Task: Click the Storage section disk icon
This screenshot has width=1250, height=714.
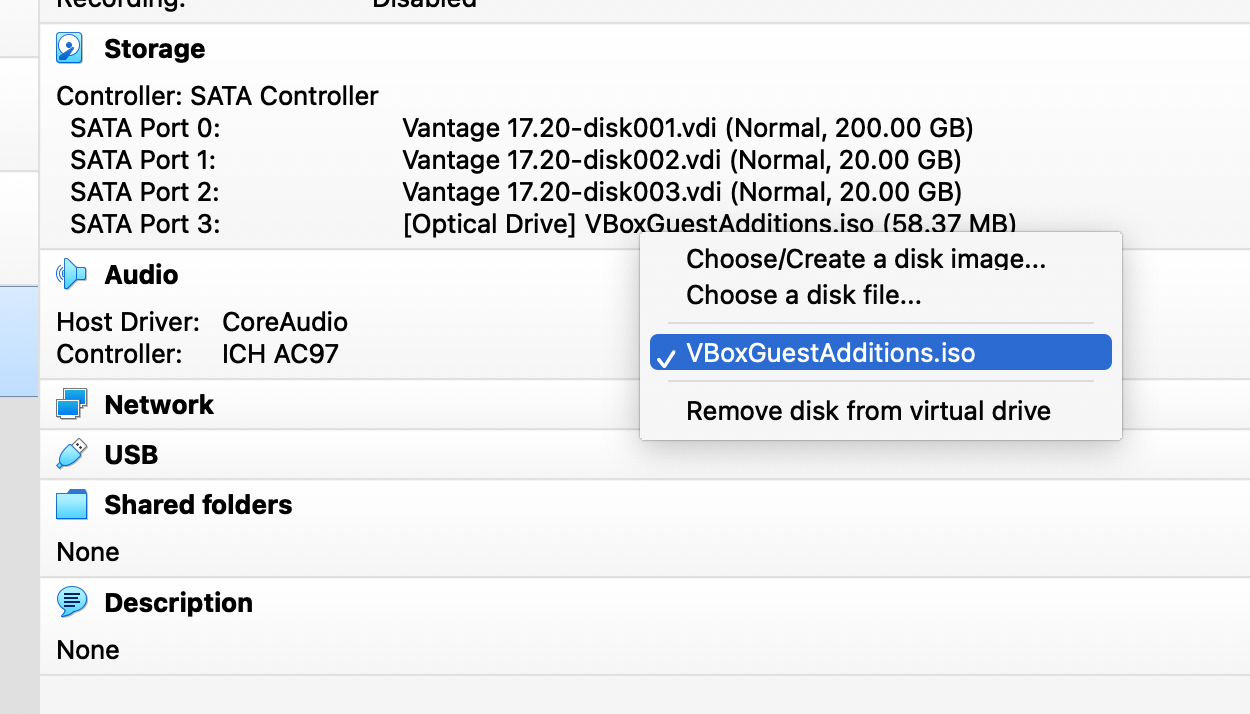Action: 70,48
